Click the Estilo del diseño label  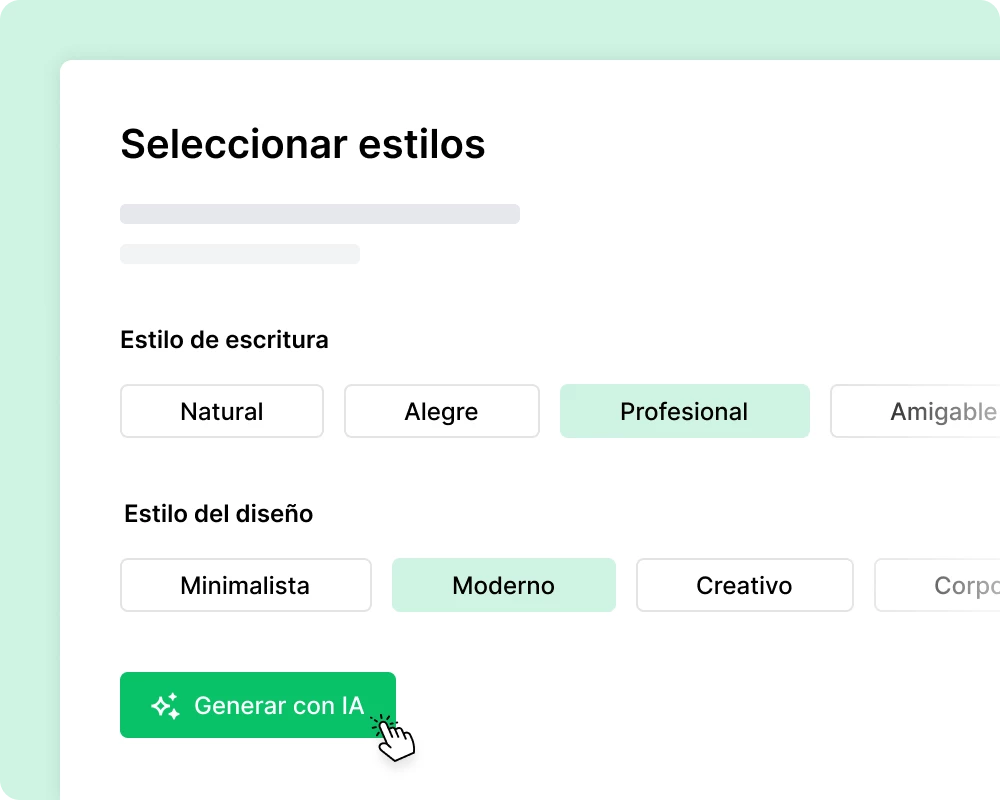click(218, 514)
